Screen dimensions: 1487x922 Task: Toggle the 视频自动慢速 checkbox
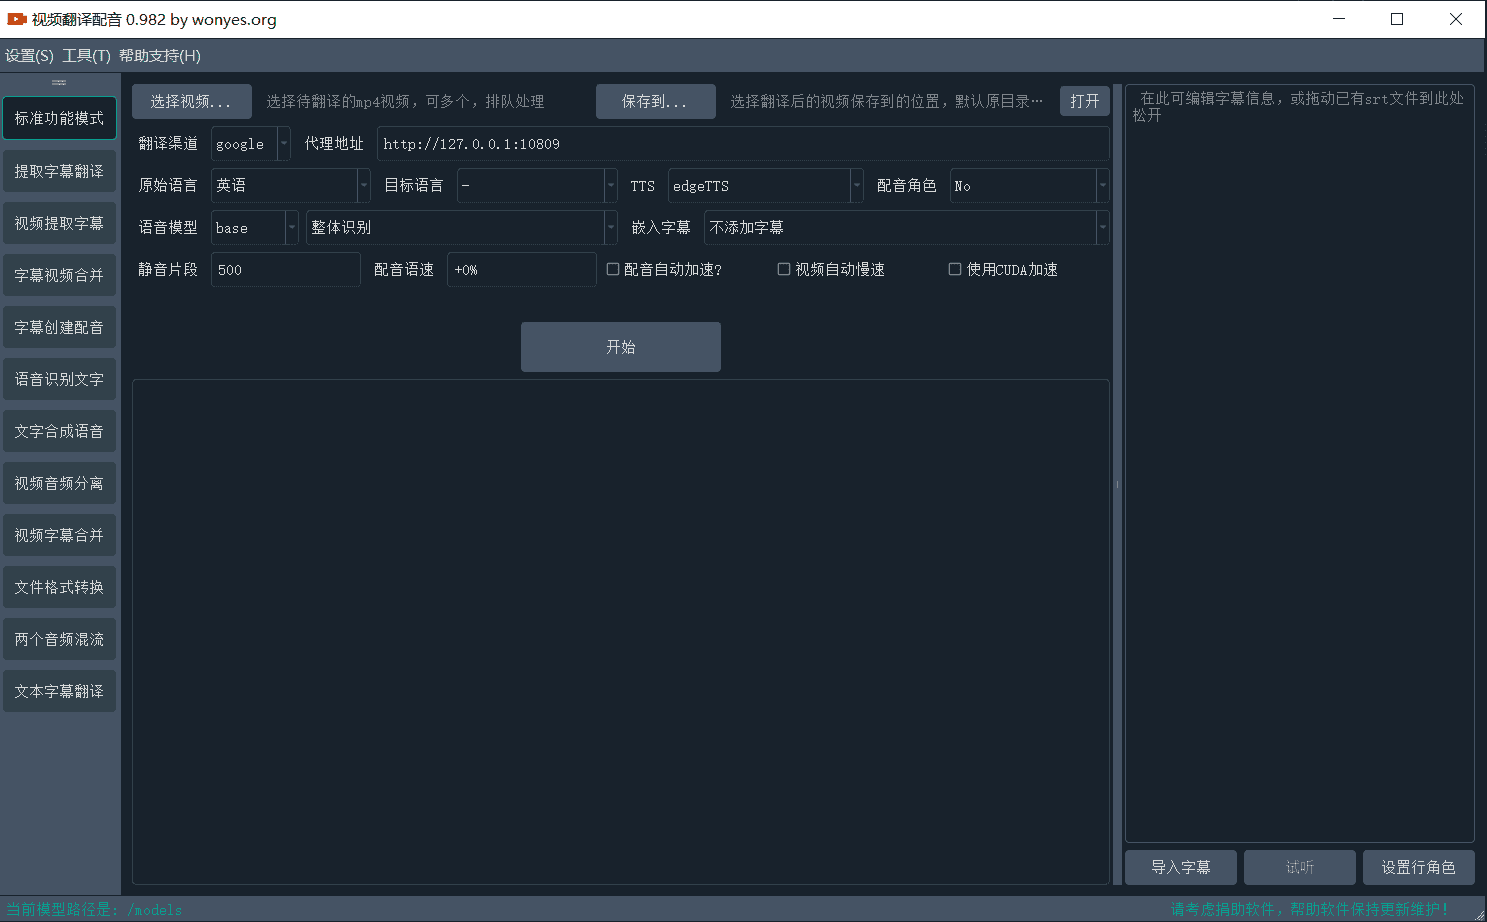click(784, 269)
